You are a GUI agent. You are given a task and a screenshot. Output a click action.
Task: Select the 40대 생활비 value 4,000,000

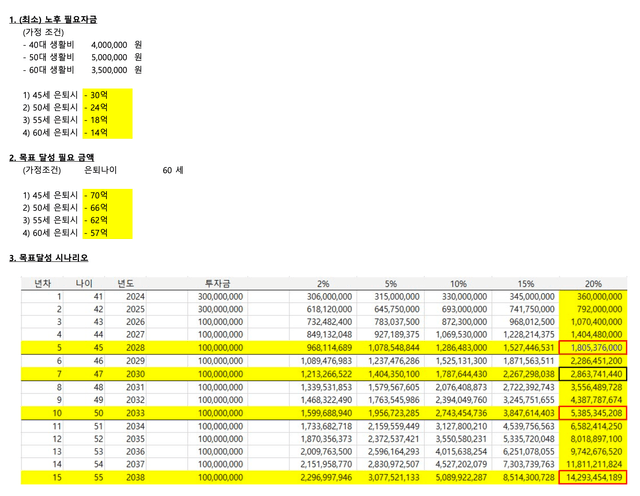click(109, 44)
